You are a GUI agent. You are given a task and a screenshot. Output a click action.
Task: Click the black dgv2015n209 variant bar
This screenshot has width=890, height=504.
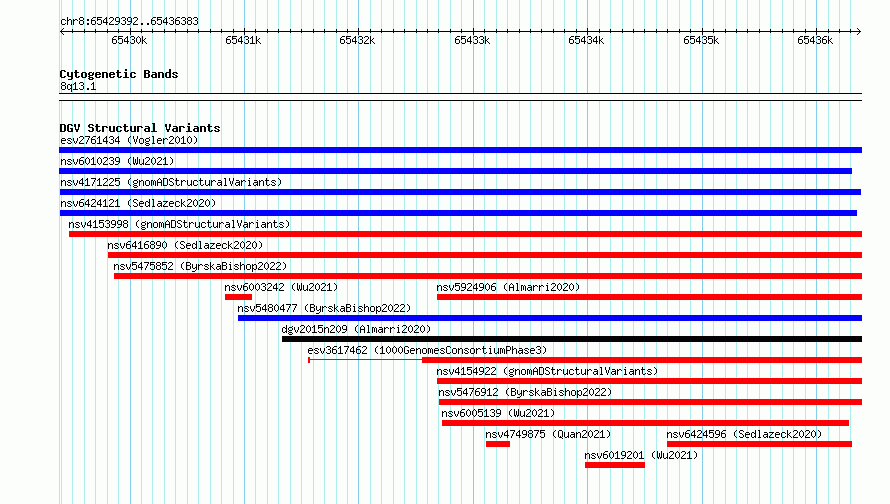click(x=572, y=339)
